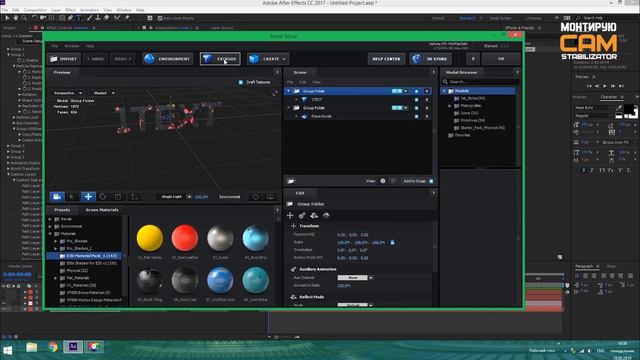Pick the teal metal material sphere

pos(256,280)
